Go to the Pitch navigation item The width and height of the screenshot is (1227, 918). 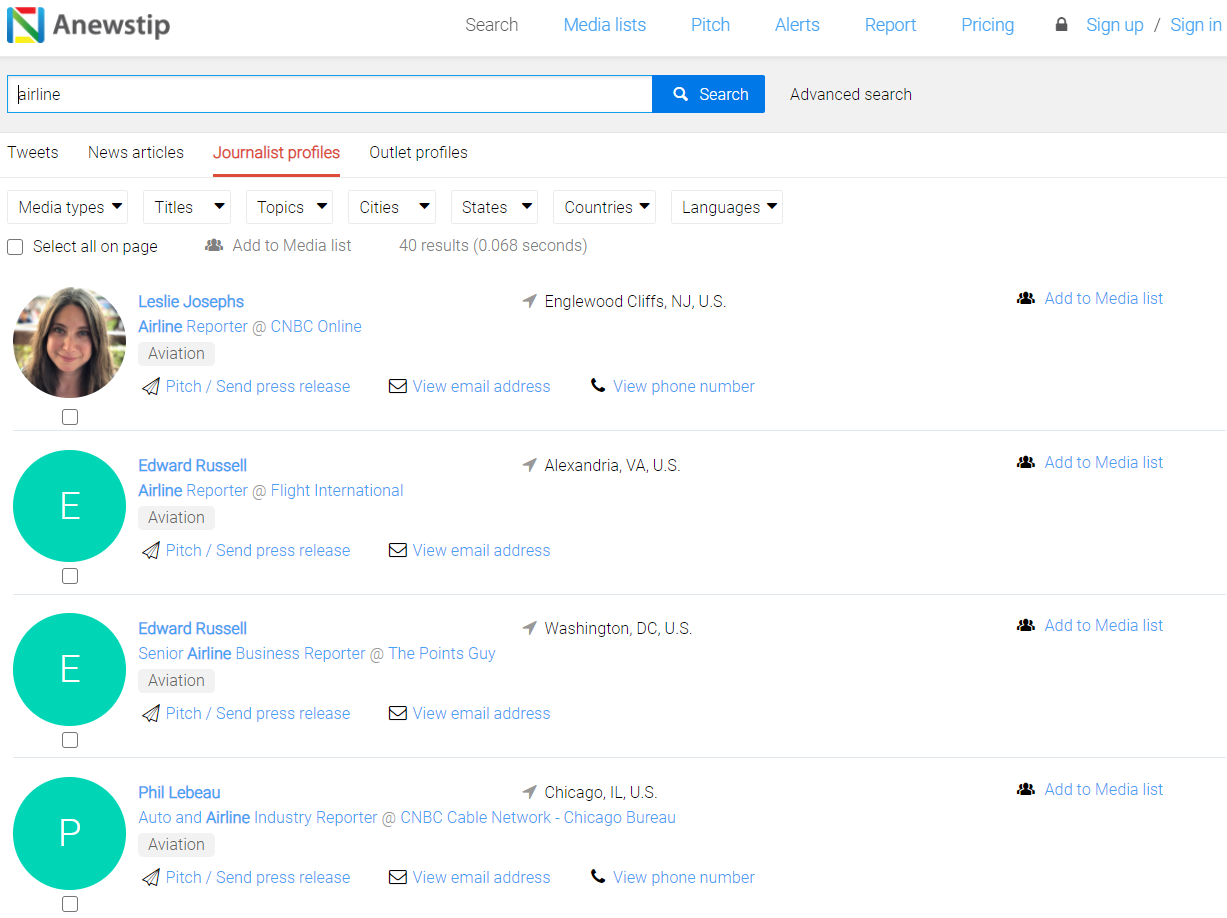click(x=711, y=25)
